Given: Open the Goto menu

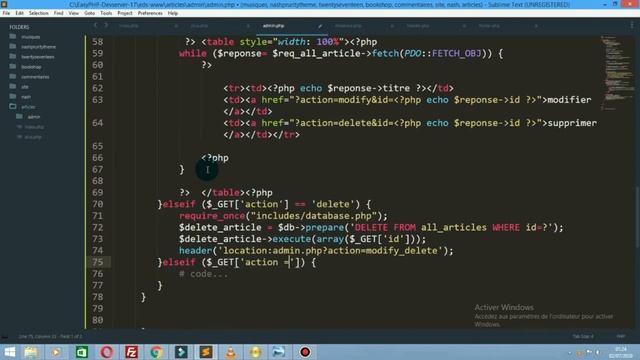Looking at the screenshot, I should [89, 13].
